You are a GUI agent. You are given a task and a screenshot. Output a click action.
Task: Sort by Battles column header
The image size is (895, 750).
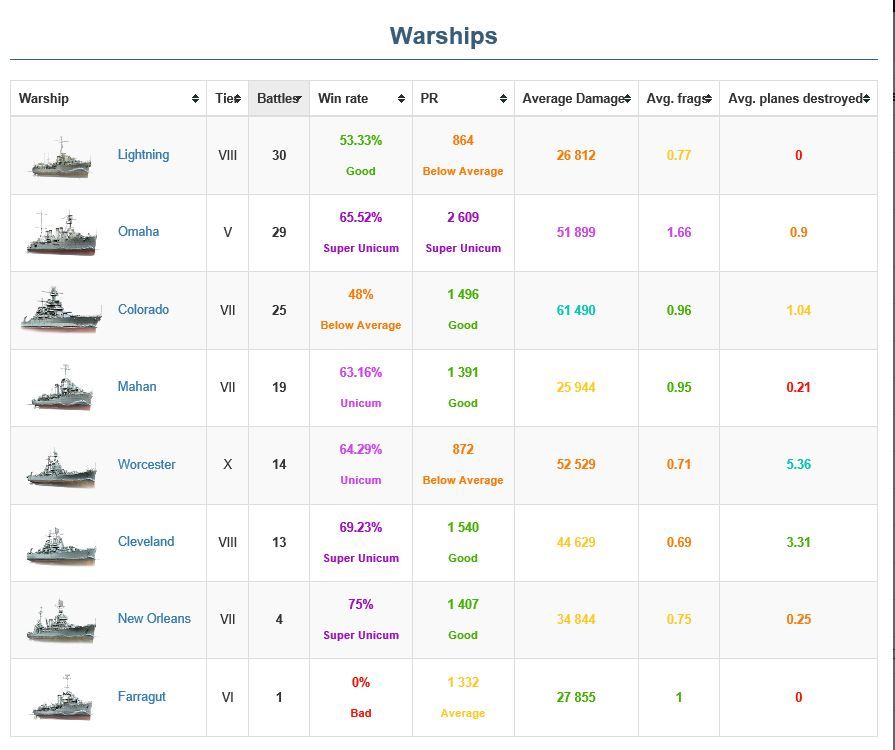[x=278, y=98]
